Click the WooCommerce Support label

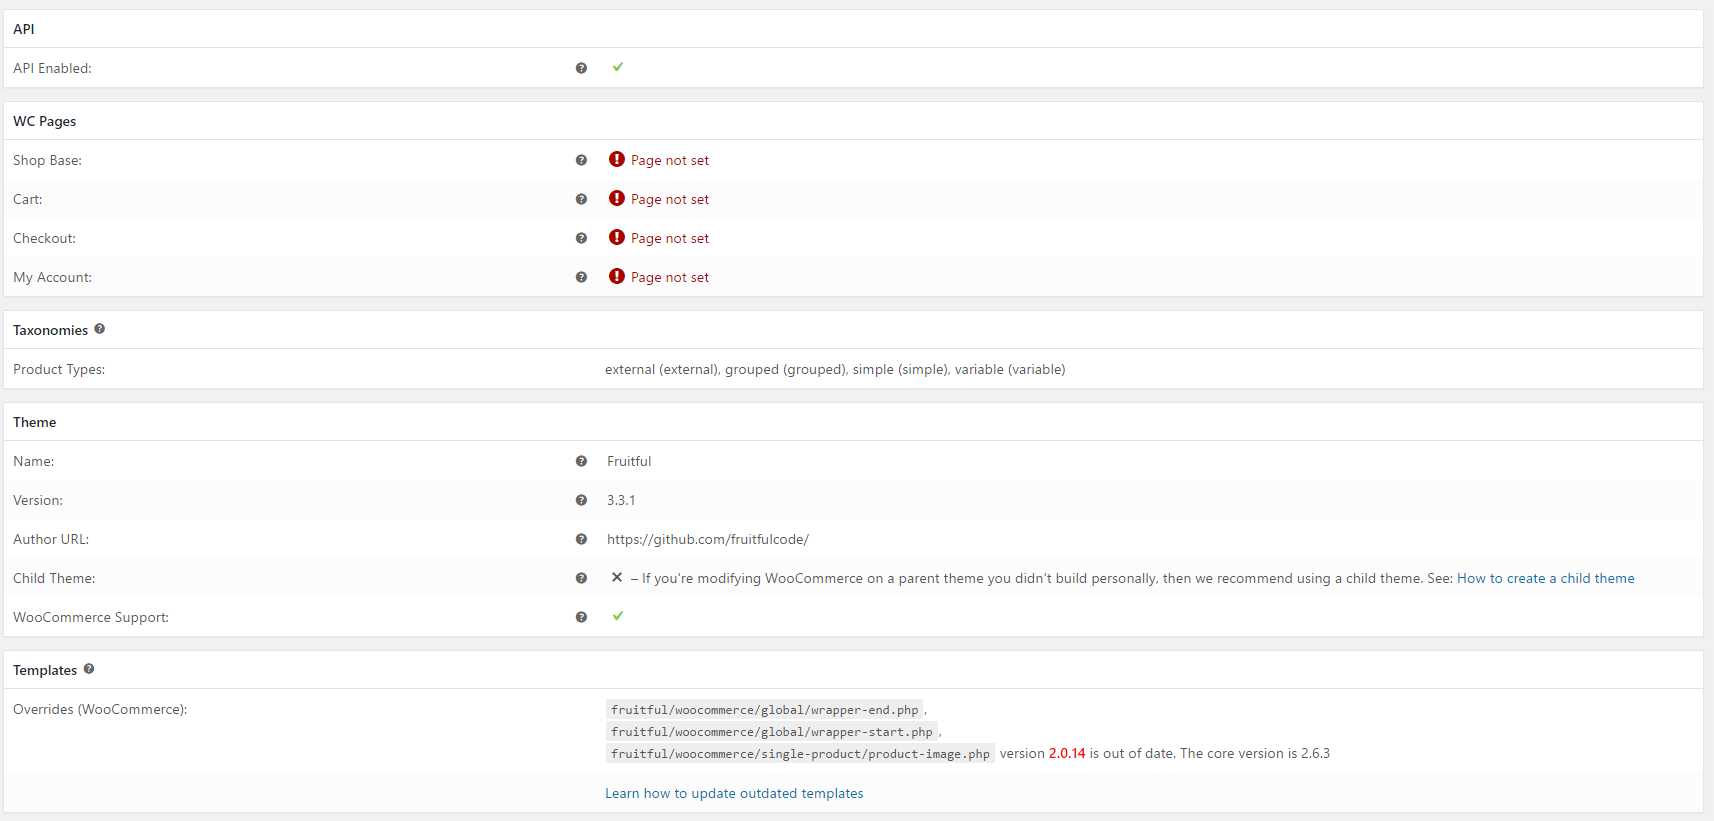point(91,617)
